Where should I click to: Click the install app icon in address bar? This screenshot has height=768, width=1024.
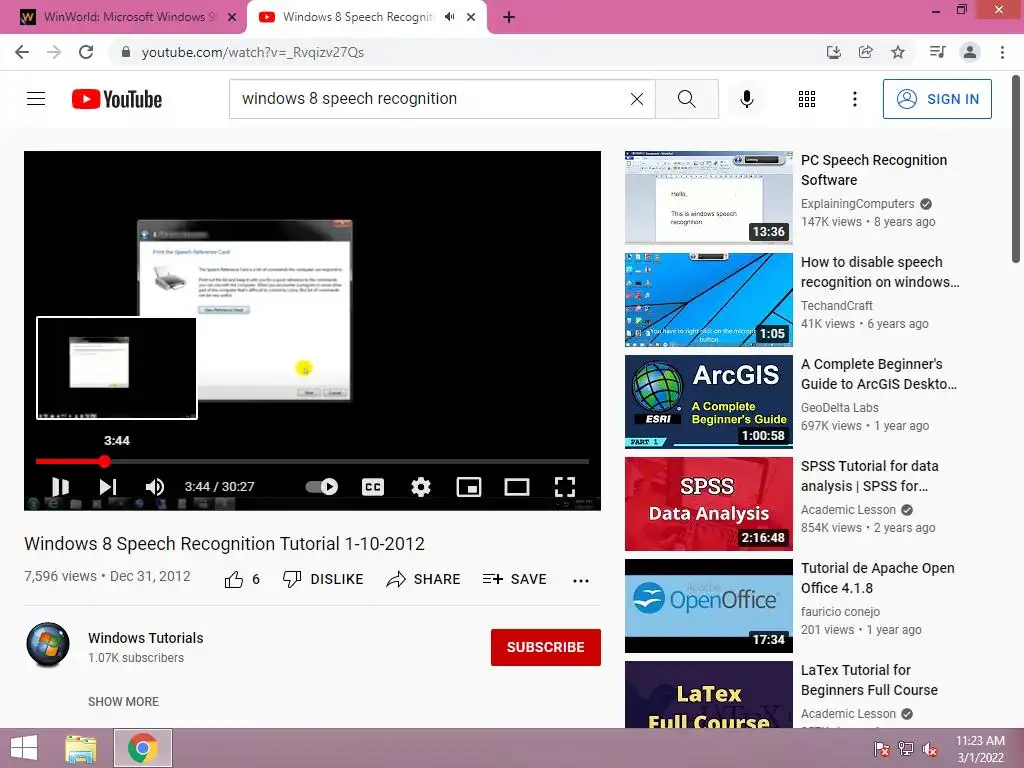click(x=833, y=52)
